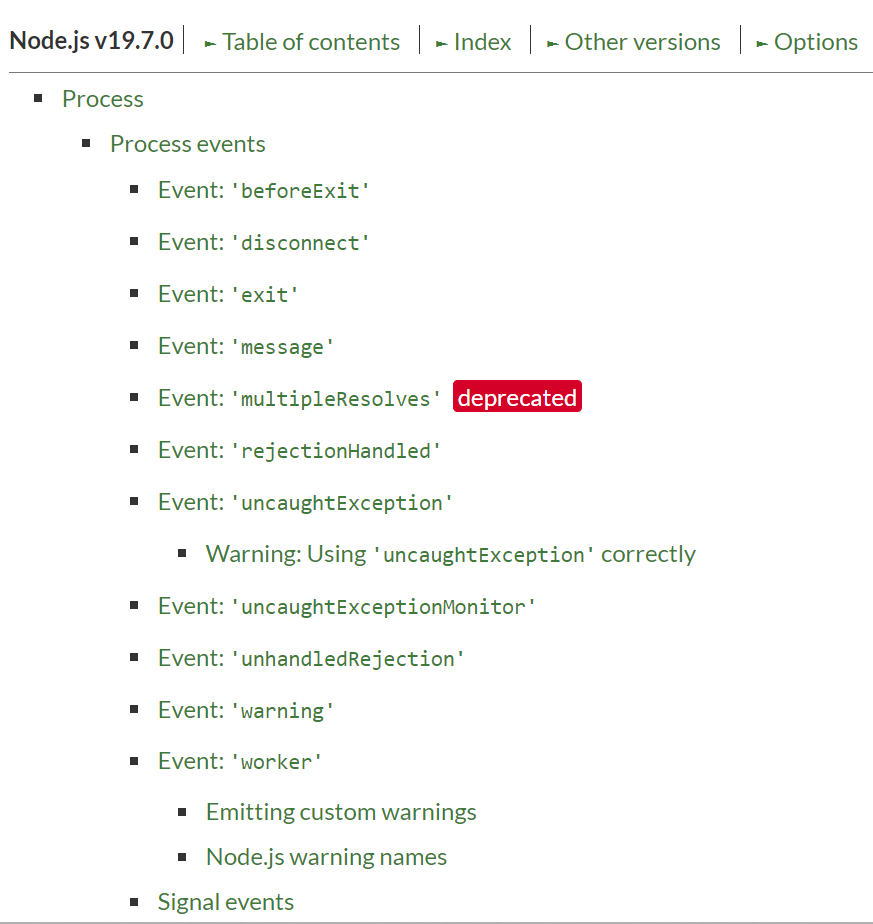Click the Node.js v19.7.0 heading
Screen dimensions: 873x924
[x=91, y=41]
